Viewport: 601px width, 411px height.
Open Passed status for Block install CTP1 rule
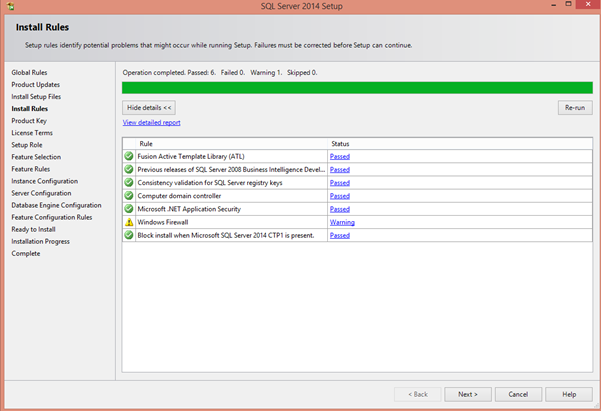click(340, 235)
